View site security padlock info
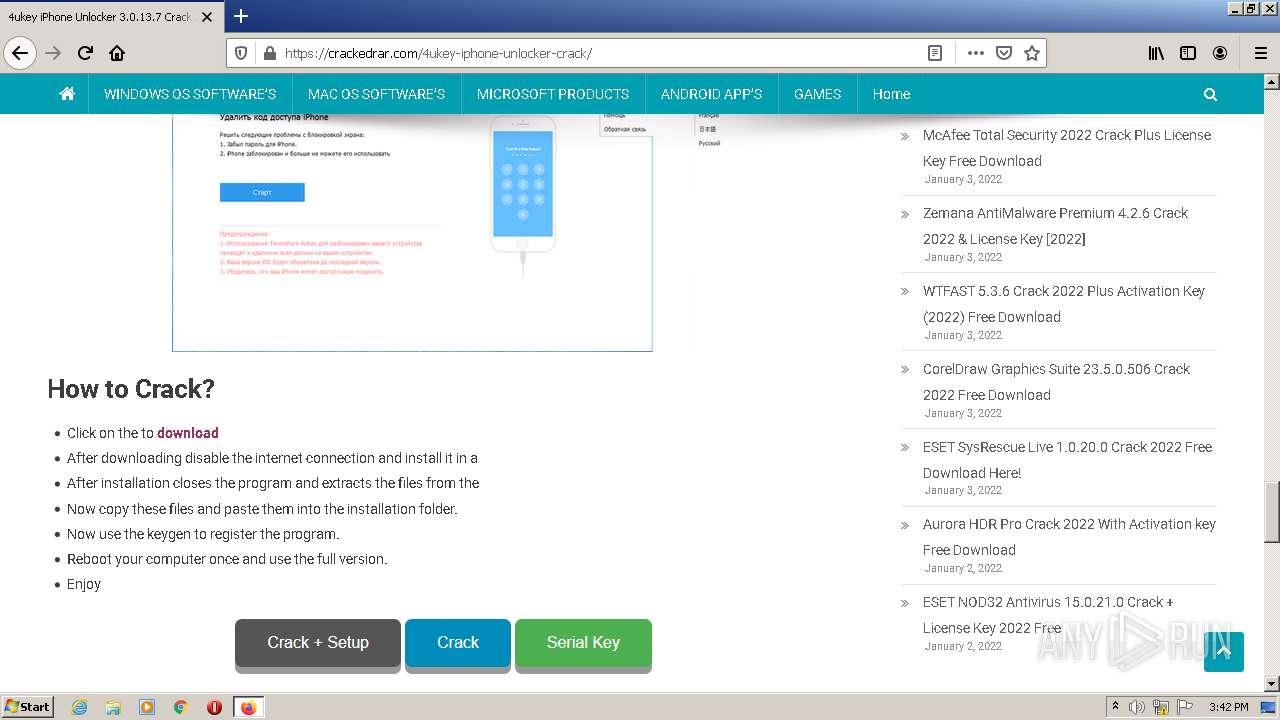This screenshot has height=720, width=1280. point(268,53)
